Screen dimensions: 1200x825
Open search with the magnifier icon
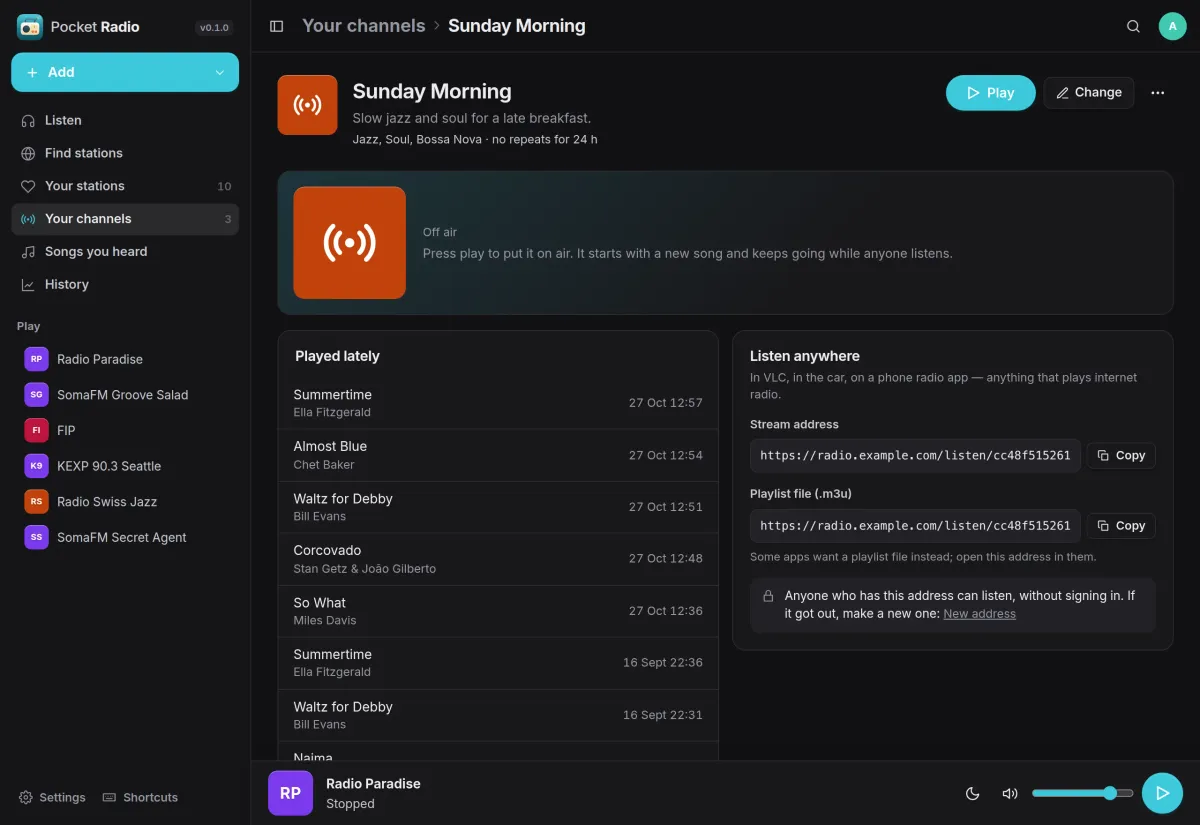[1133, 26]
